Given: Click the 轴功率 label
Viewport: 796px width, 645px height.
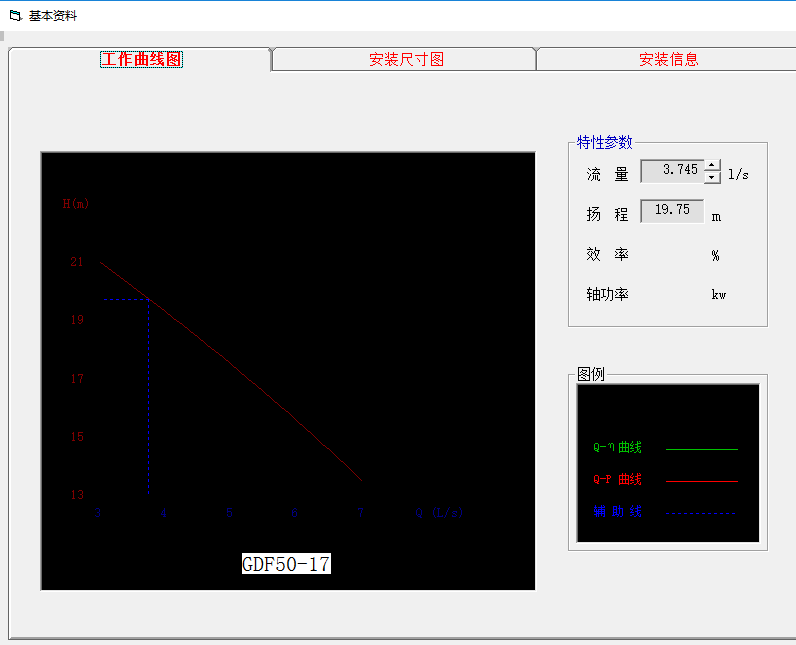Looking at the screenshot, I should click(x=607, y=294).
